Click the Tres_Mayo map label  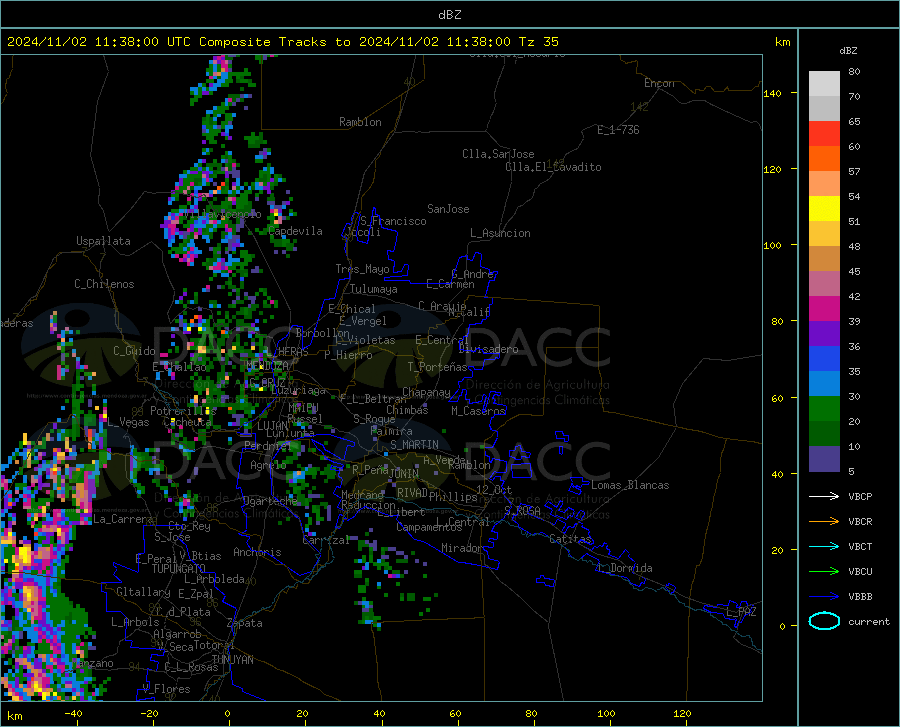click(362, 269)
